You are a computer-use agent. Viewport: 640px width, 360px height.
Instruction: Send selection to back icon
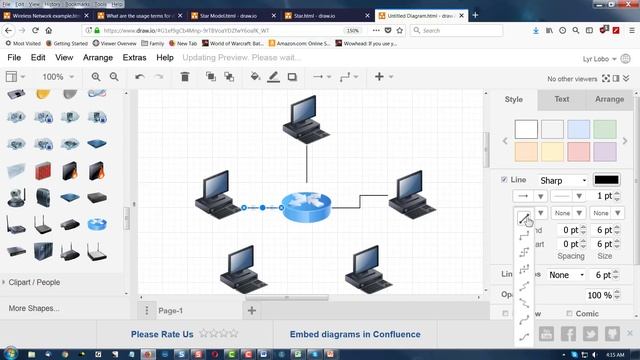[229, 77]
